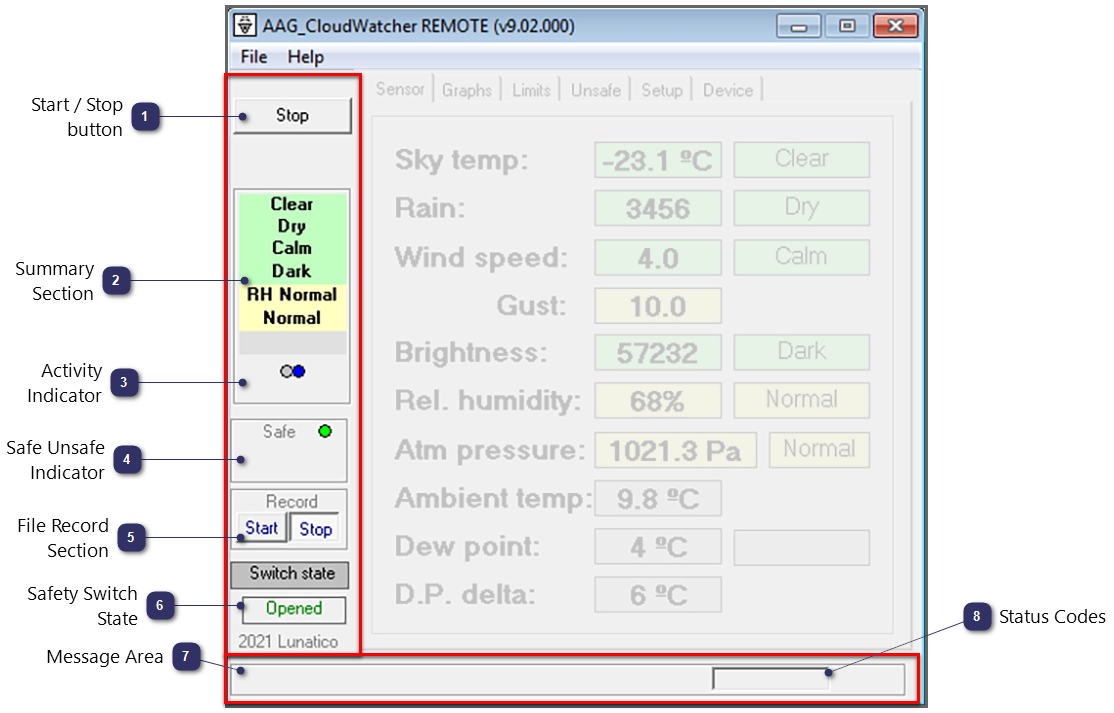The image size is (1114, 713).
Task: Open the File menu
Action: pyautogui.click(x=254, y=57)
